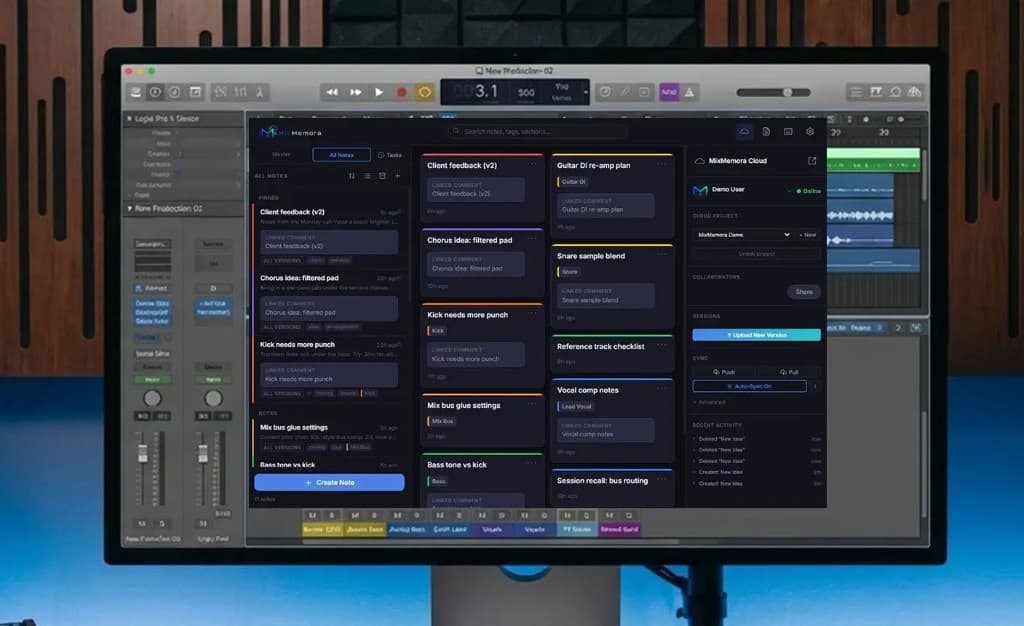
Task: Click the rewind button in the transport
Action: 332,92
